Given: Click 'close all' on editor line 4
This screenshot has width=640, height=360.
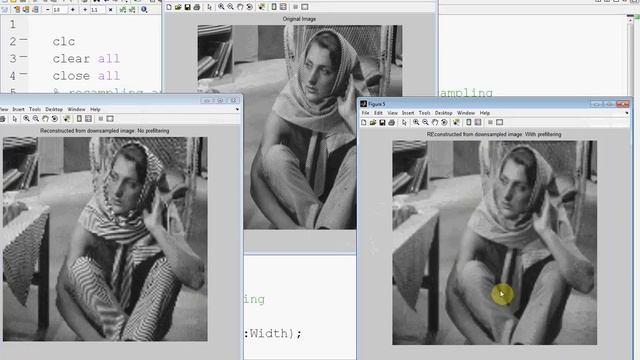Looking at the screenshot, I should coord(86,76).
